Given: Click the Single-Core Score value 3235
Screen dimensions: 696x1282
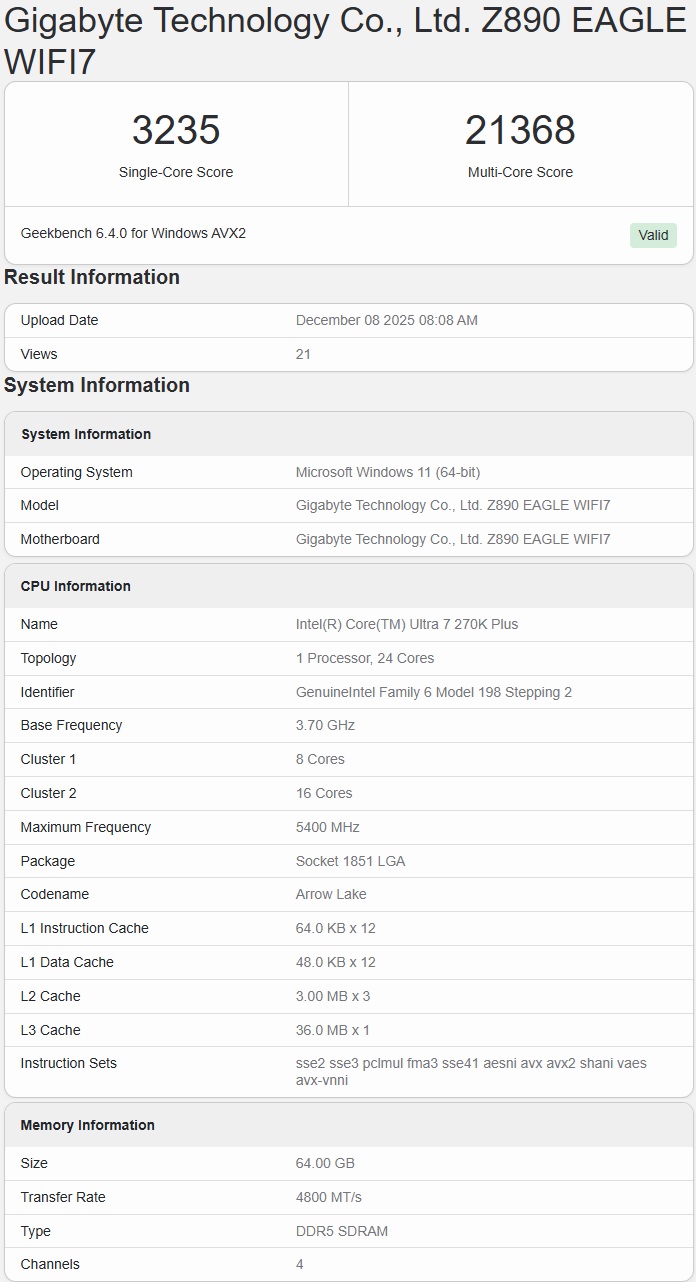Looking at the screenshot, I should pos(176,130).
